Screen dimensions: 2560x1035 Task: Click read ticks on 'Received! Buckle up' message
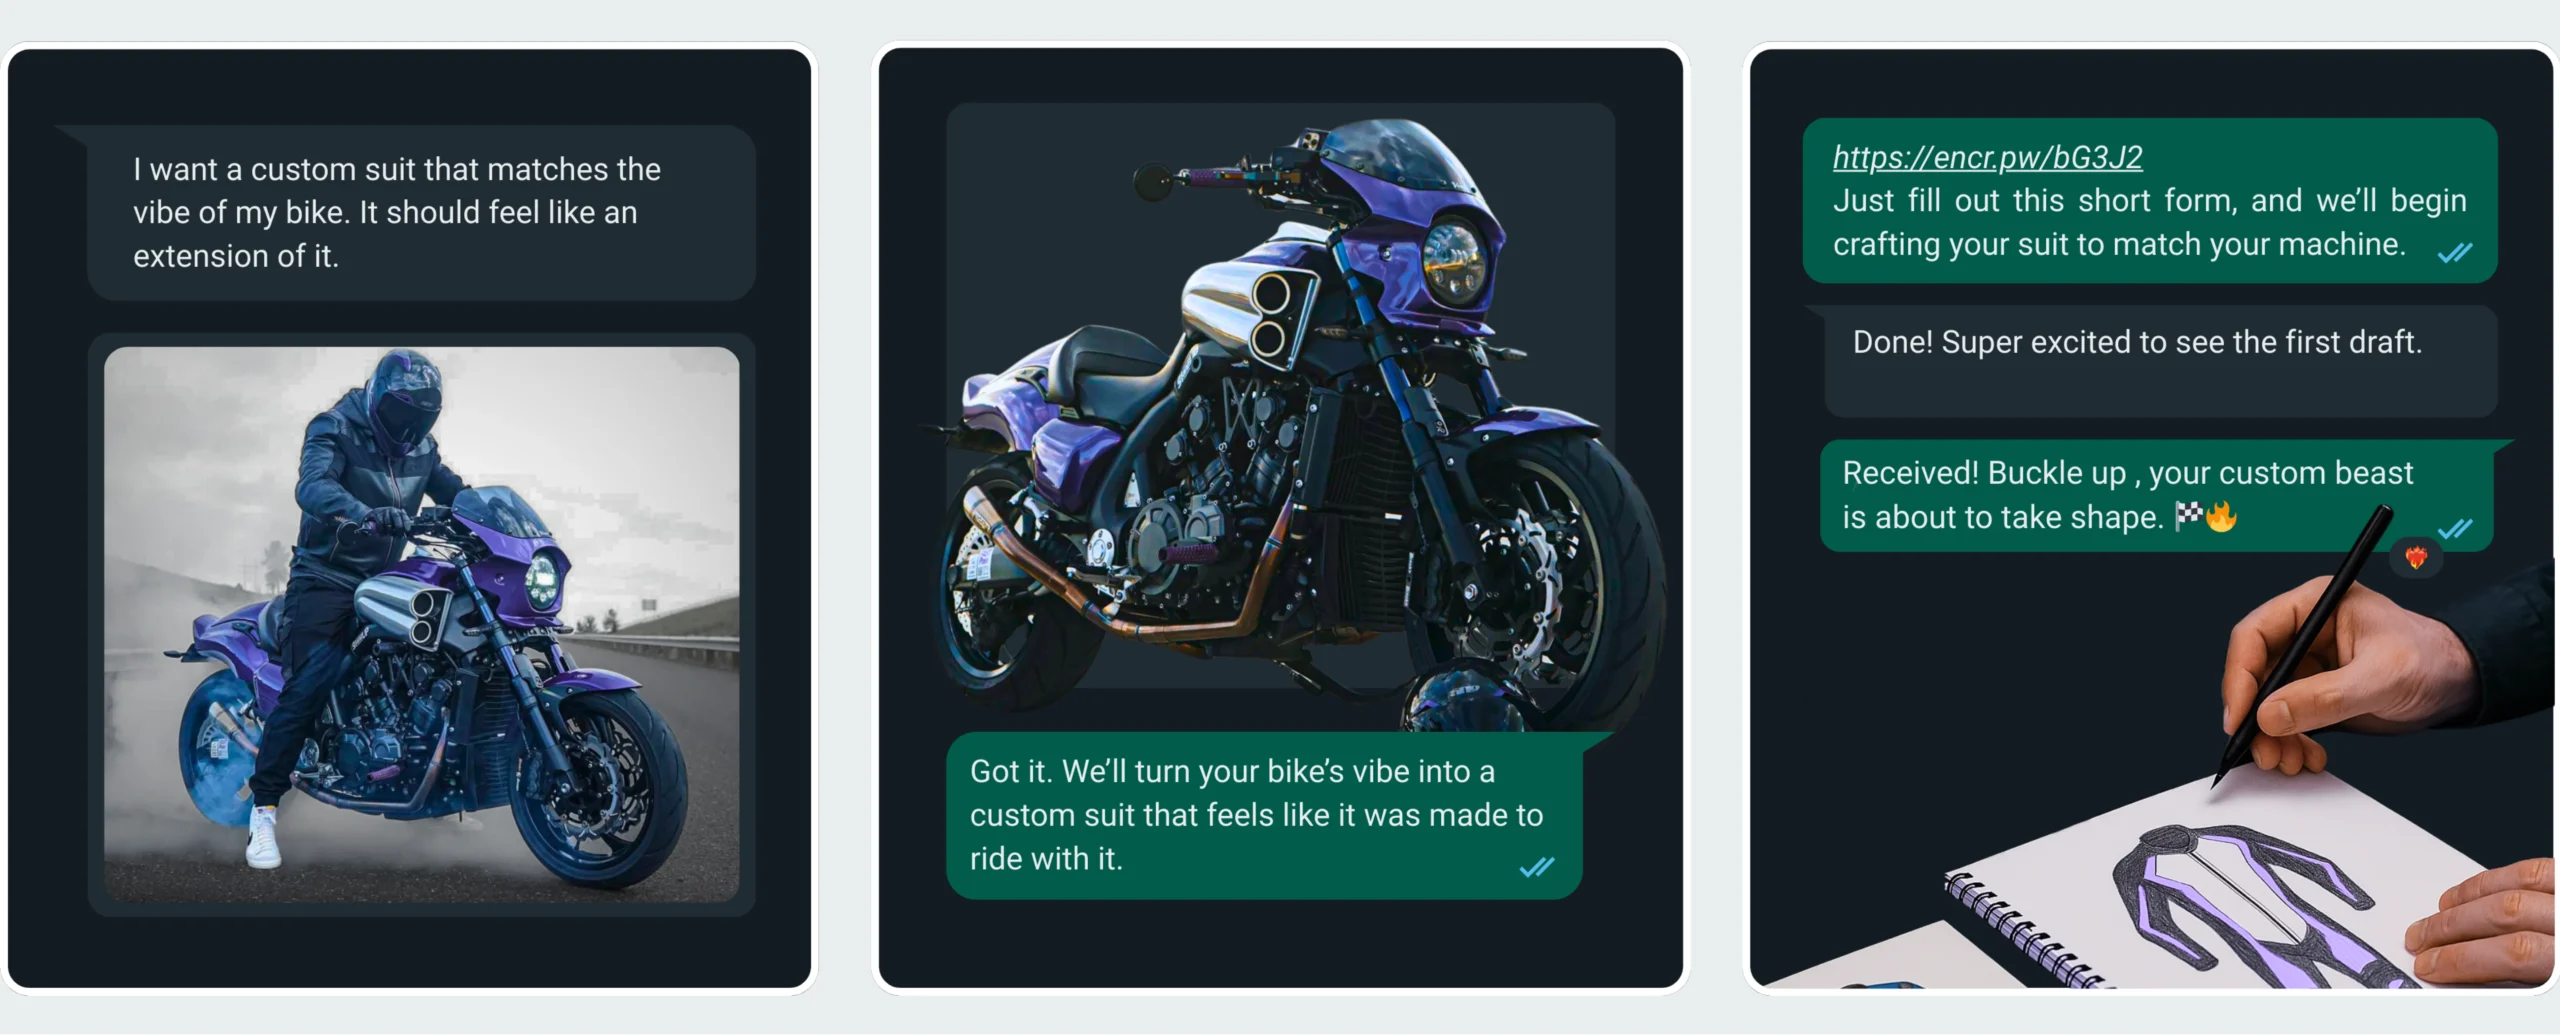(2454, 529)
